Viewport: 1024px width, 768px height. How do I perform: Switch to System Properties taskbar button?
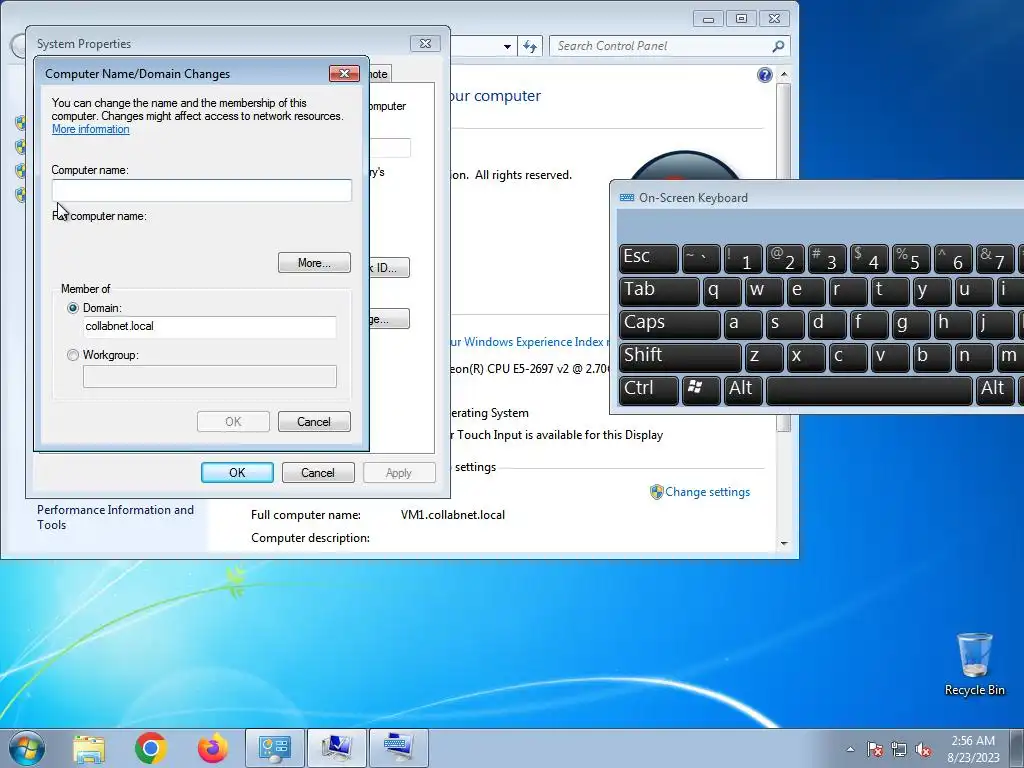point(337,748)
